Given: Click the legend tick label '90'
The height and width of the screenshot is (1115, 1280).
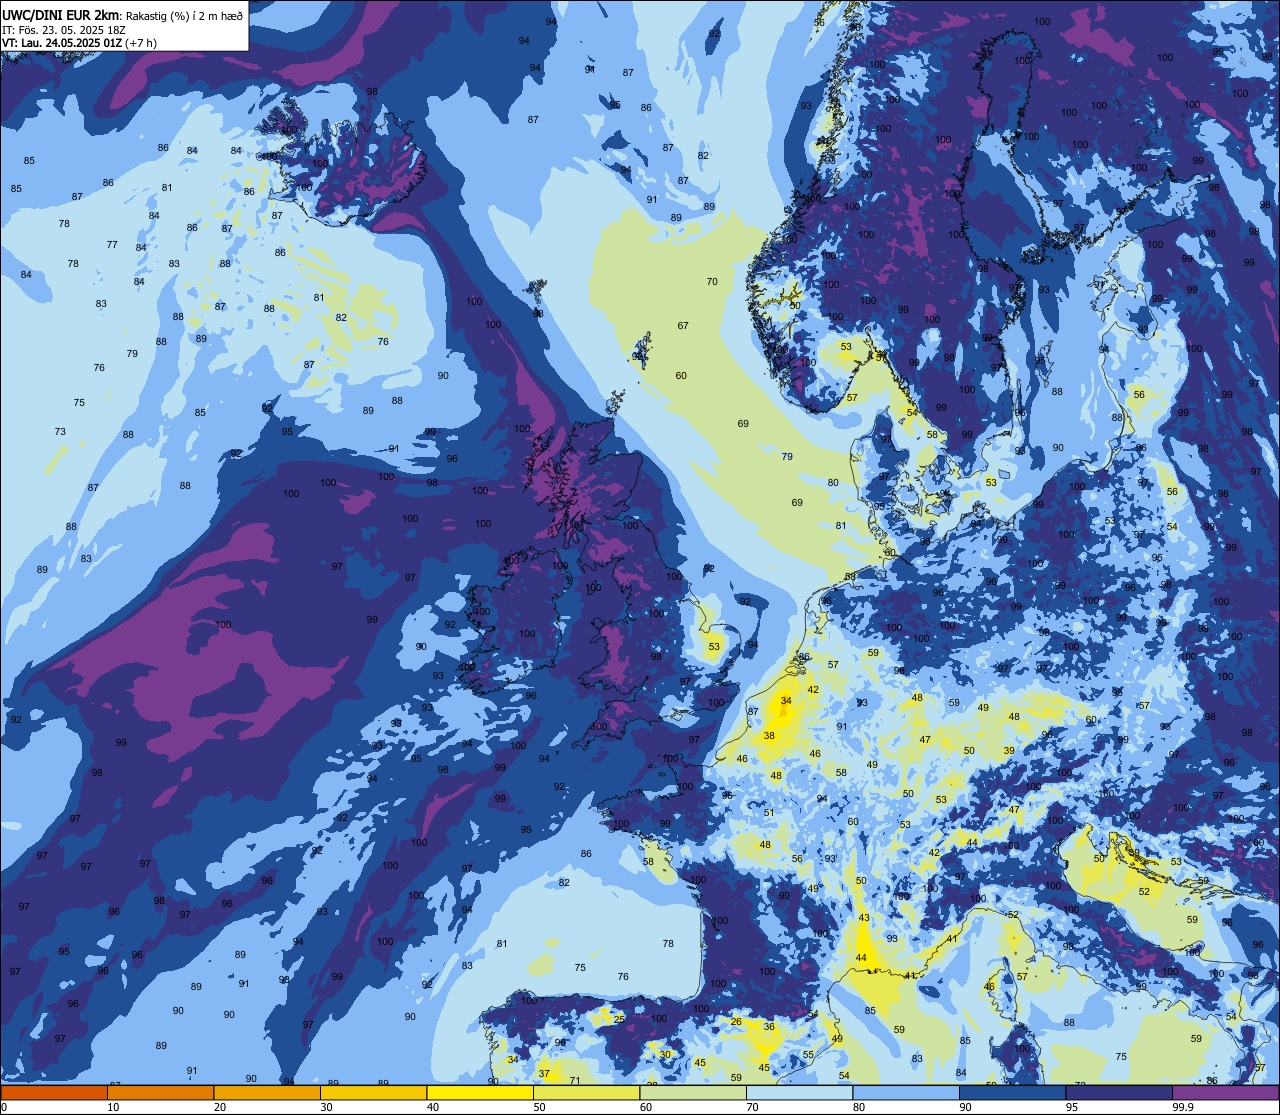Looking at the screenshot, I should pos(965,1107).
